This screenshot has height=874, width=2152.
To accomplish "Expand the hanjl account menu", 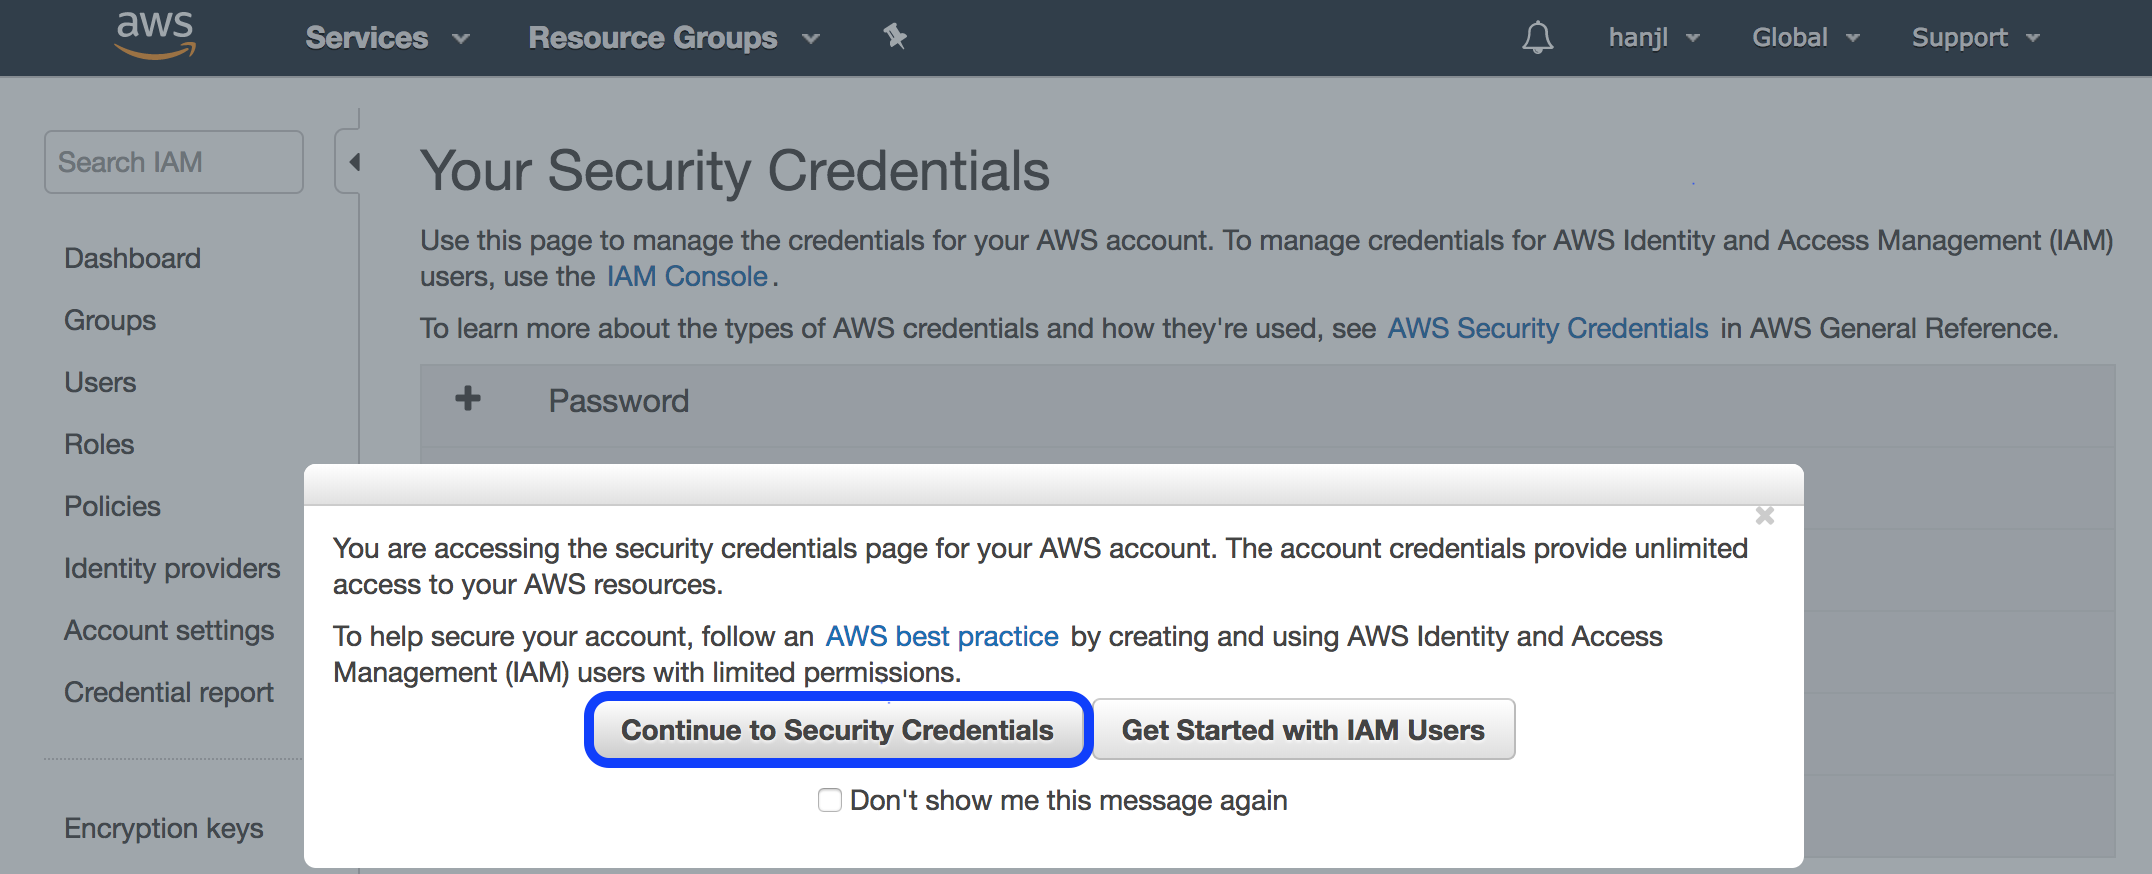I will click(1653, 38).
